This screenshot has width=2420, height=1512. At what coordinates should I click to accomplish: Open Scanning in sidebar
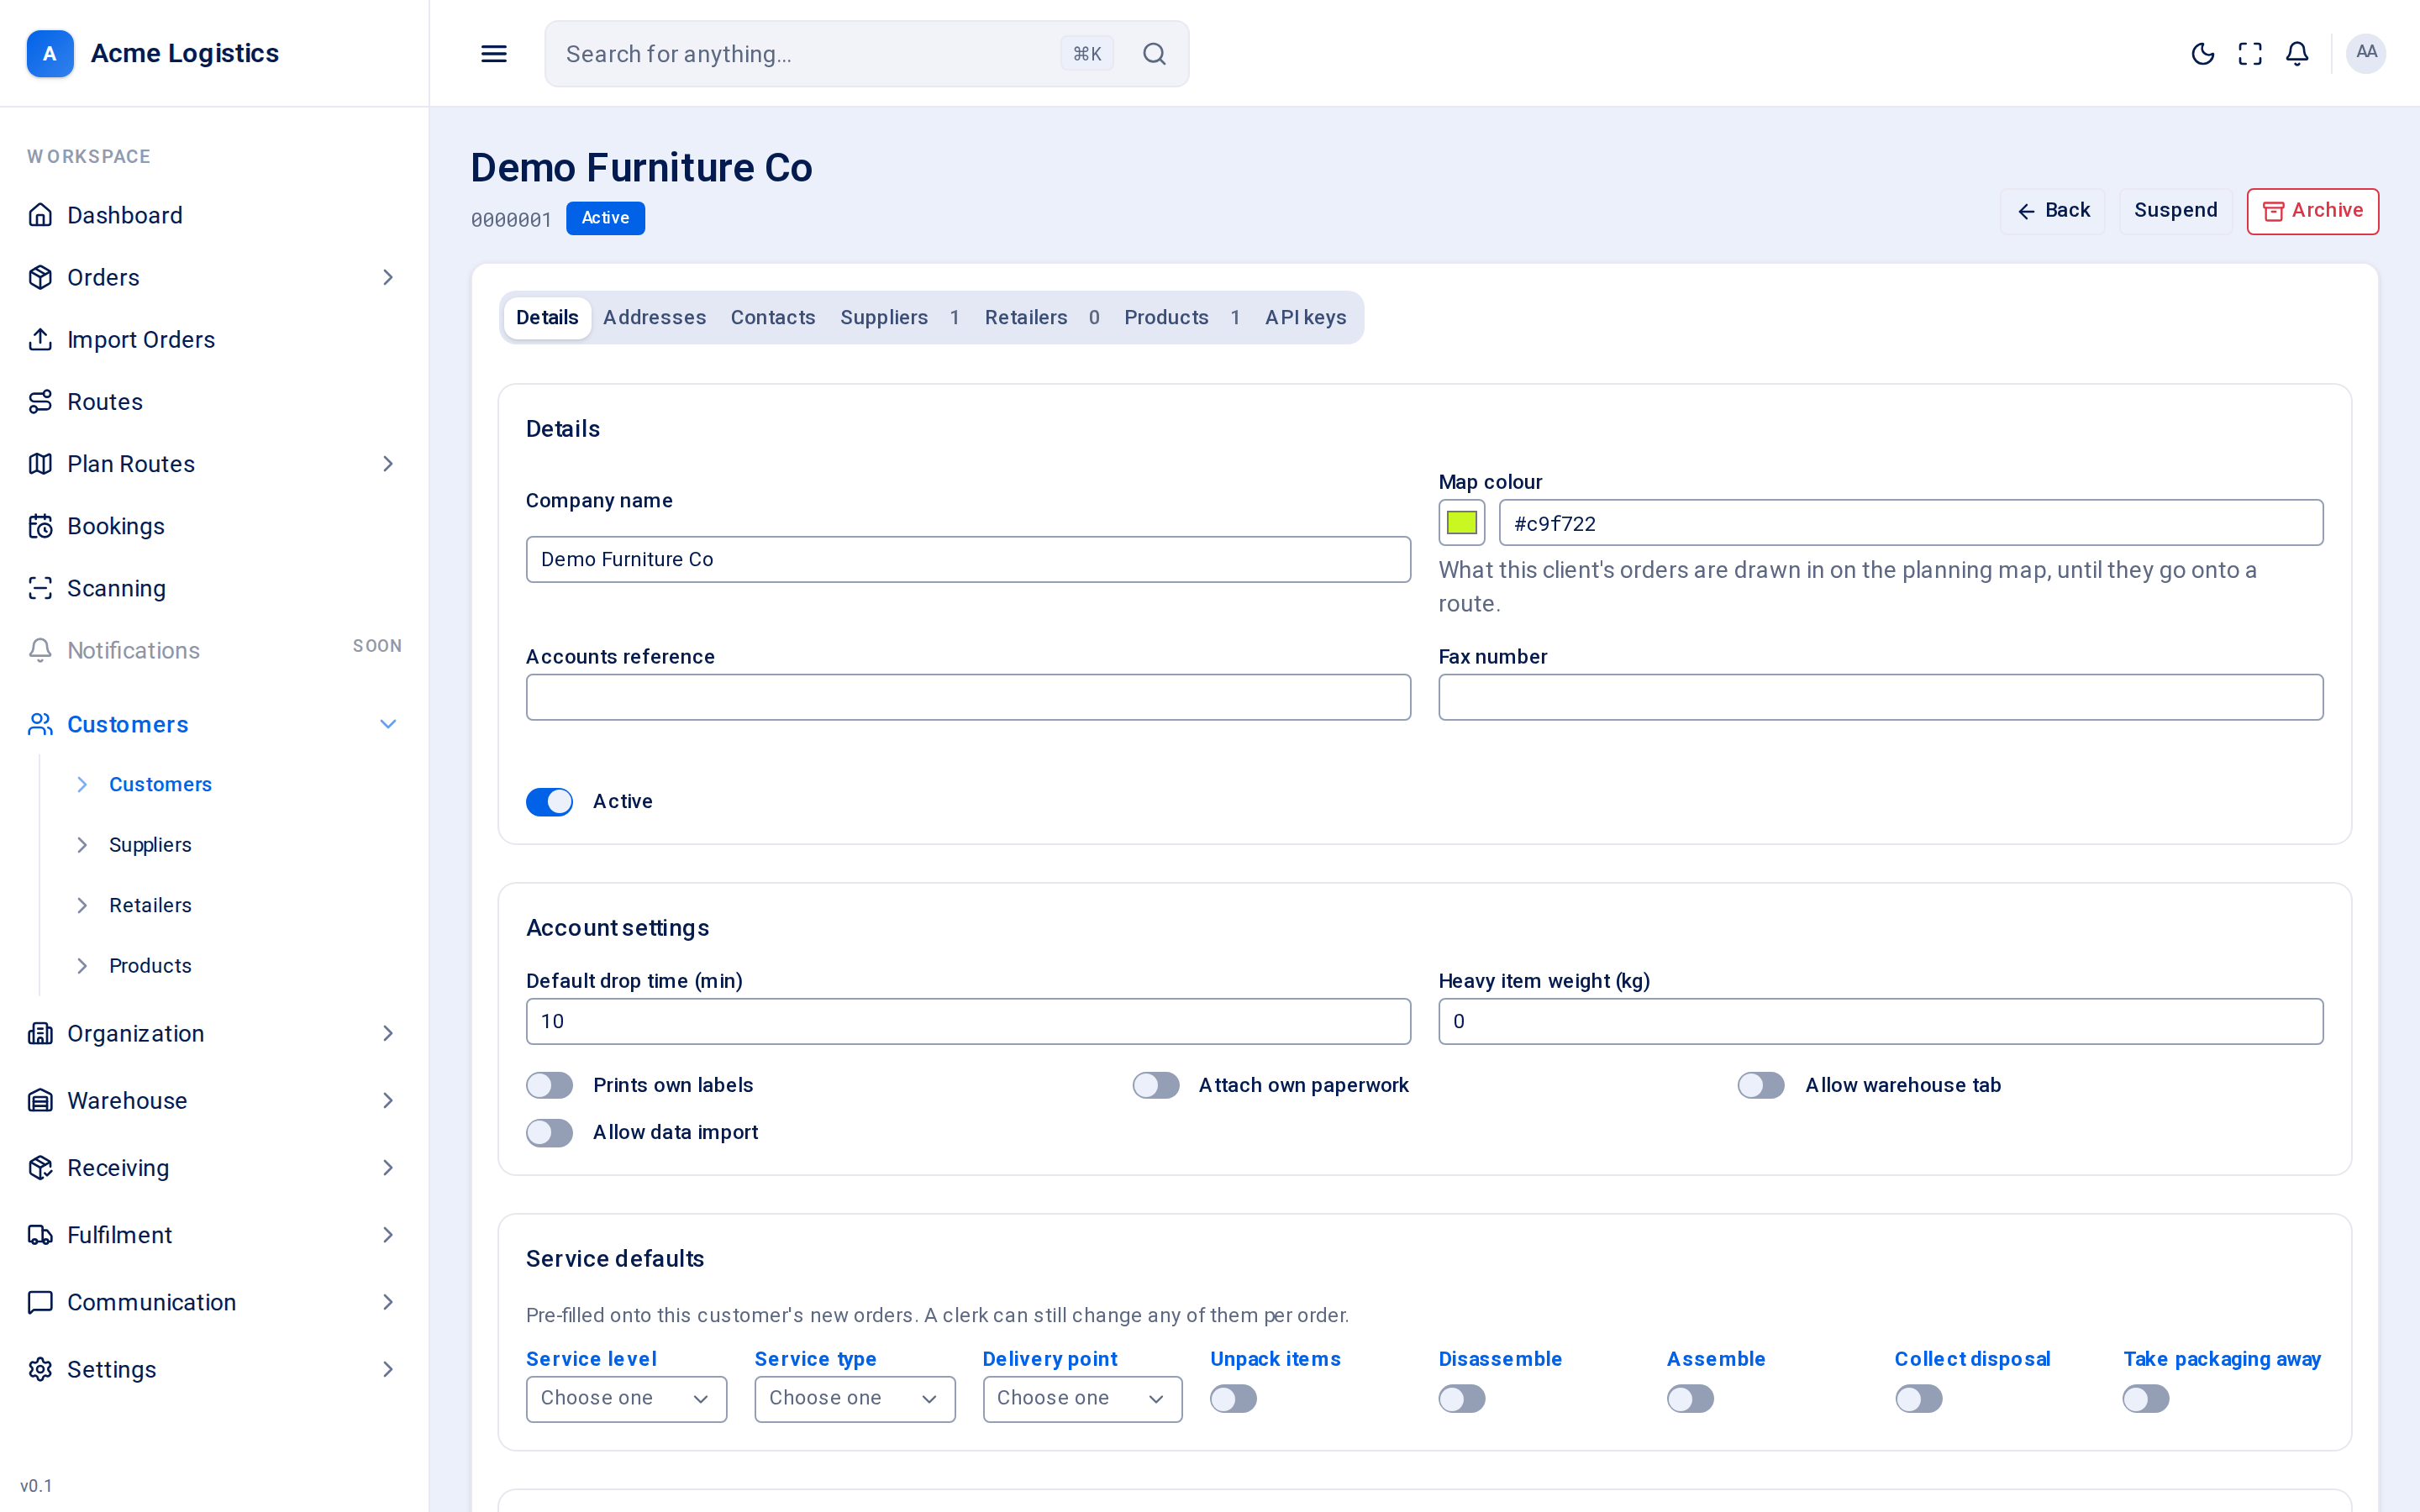214,588
